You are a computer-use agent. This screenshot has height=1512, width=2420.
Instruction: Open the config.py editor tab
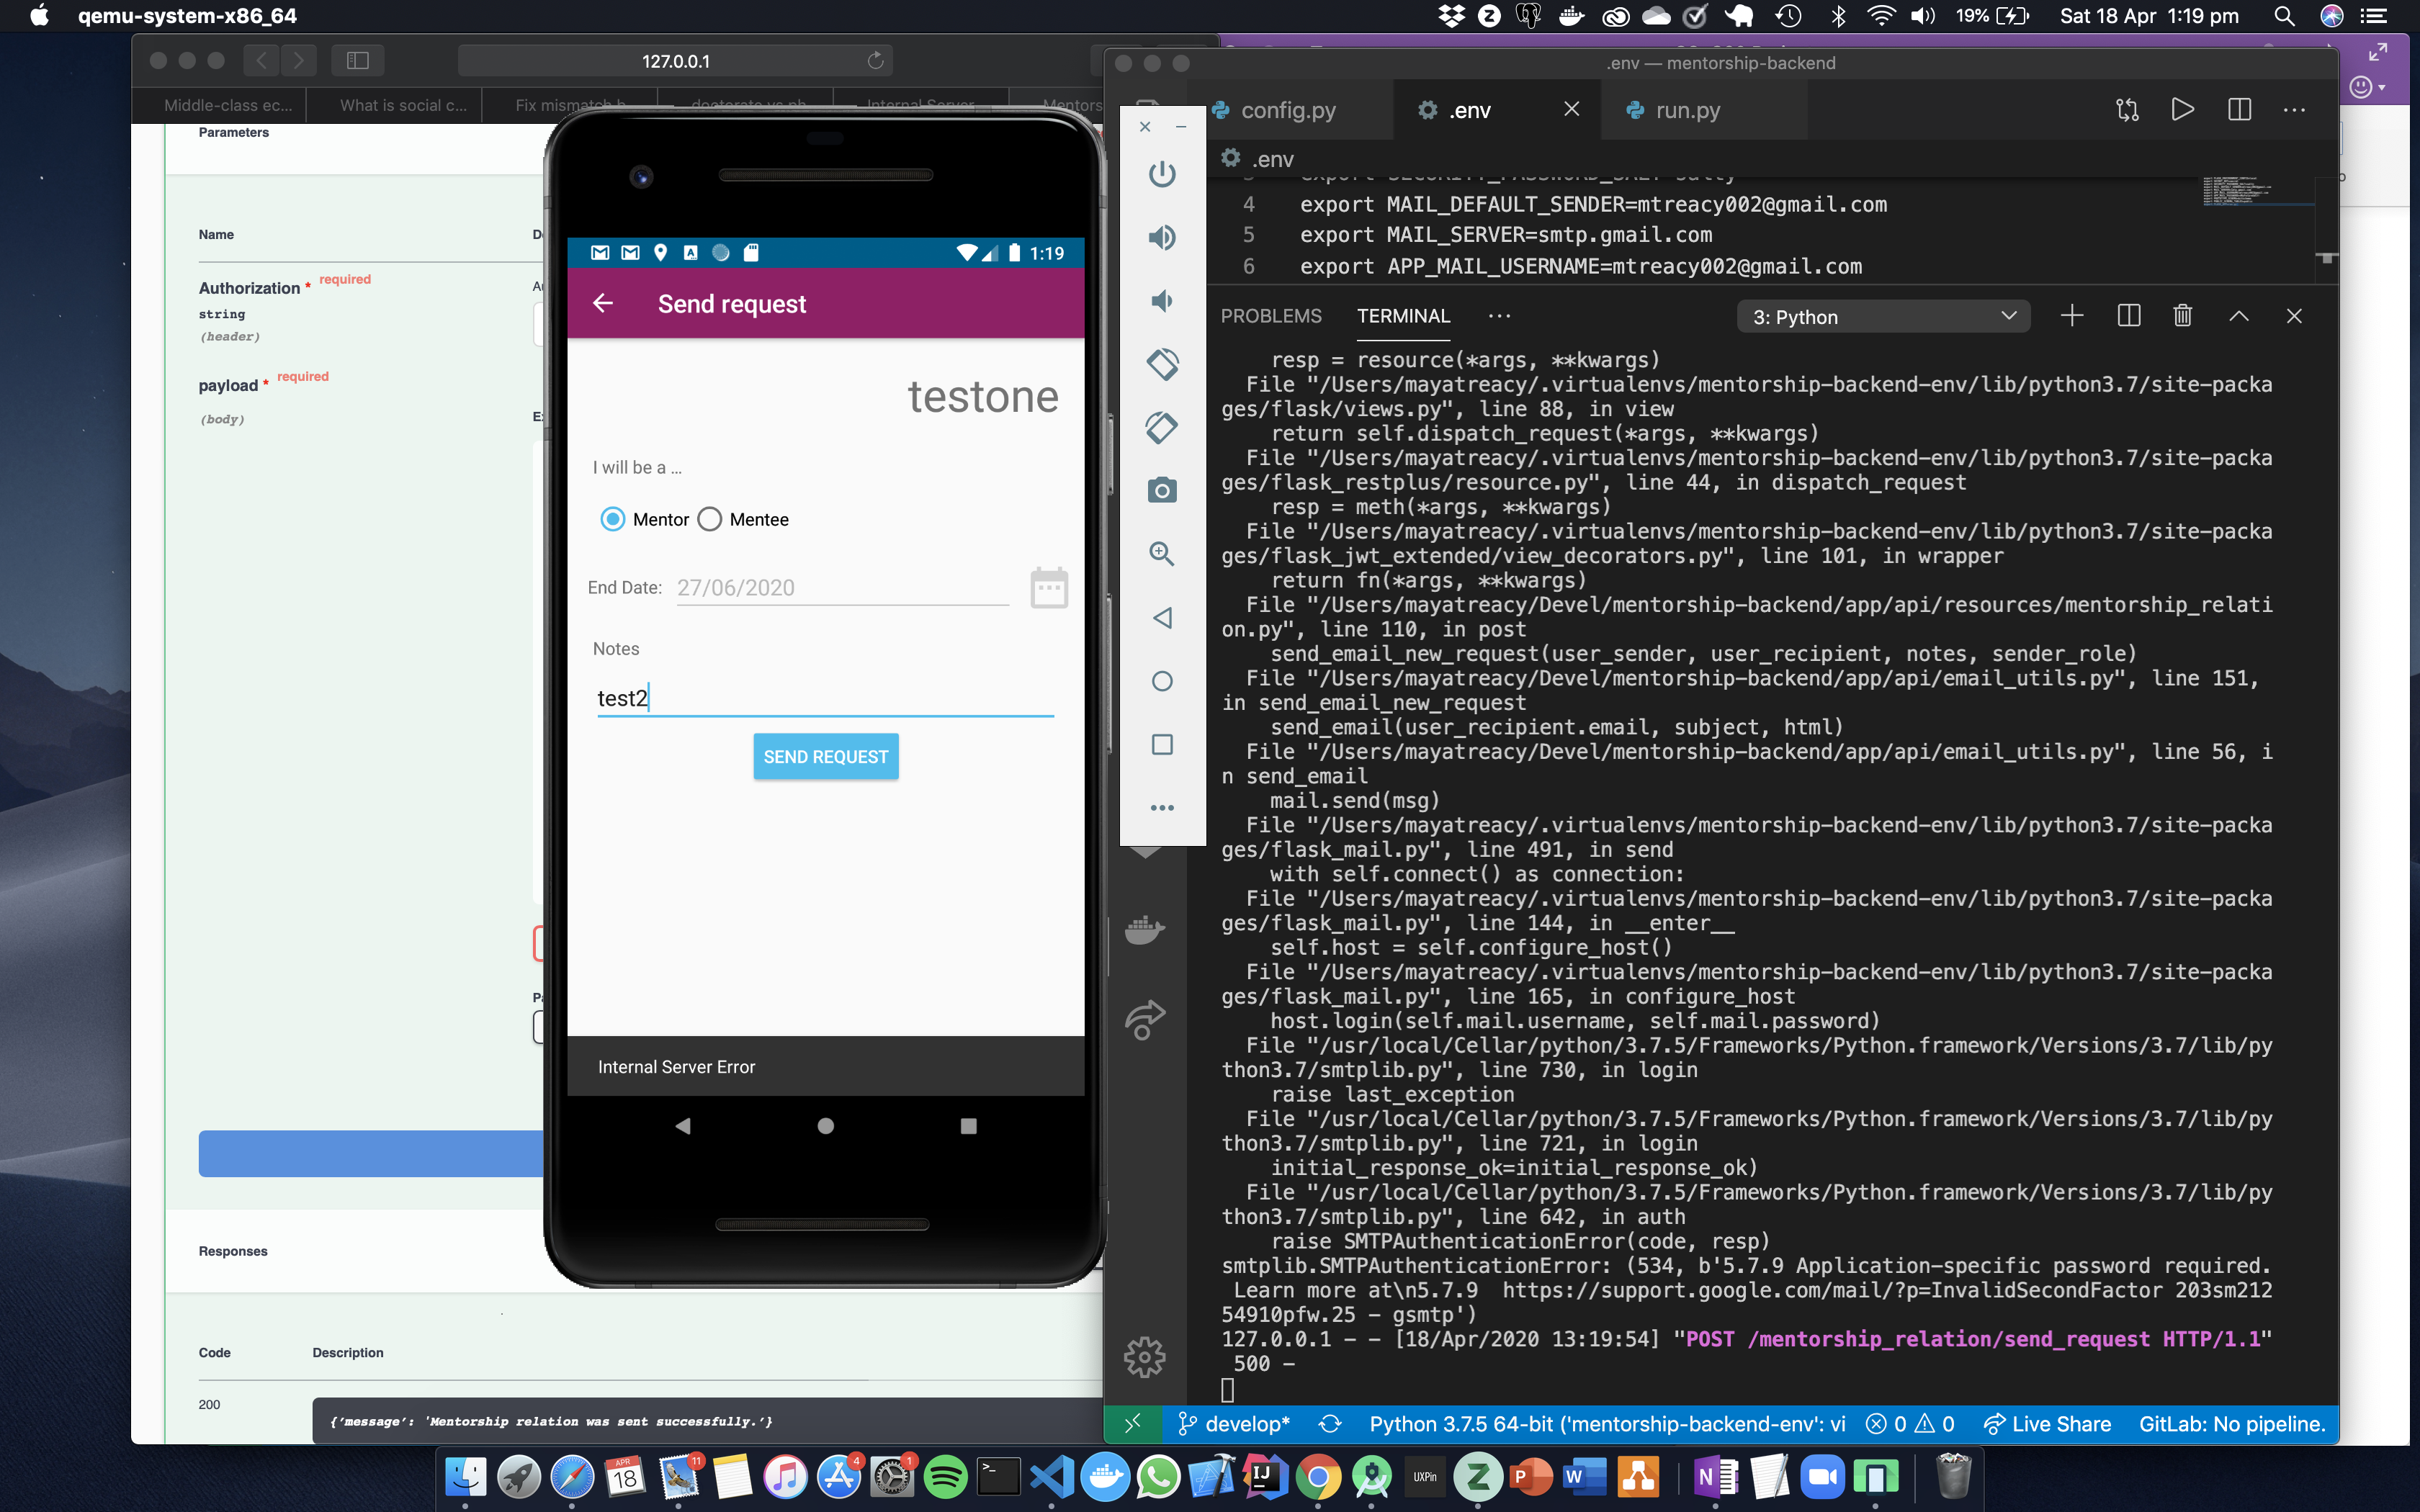[1289, 110]
